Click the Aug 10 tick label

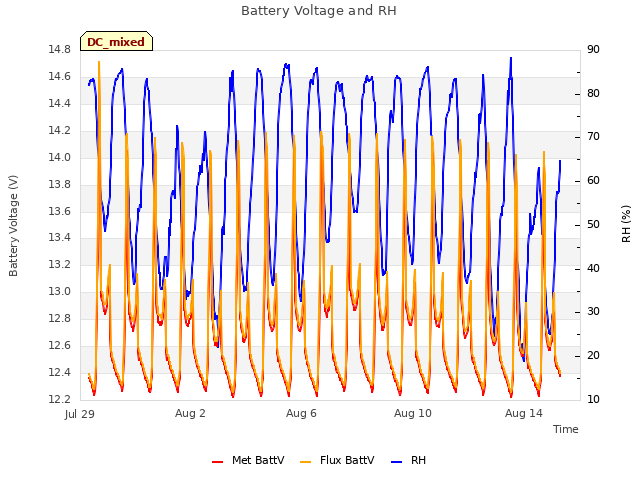coord(413,413)
